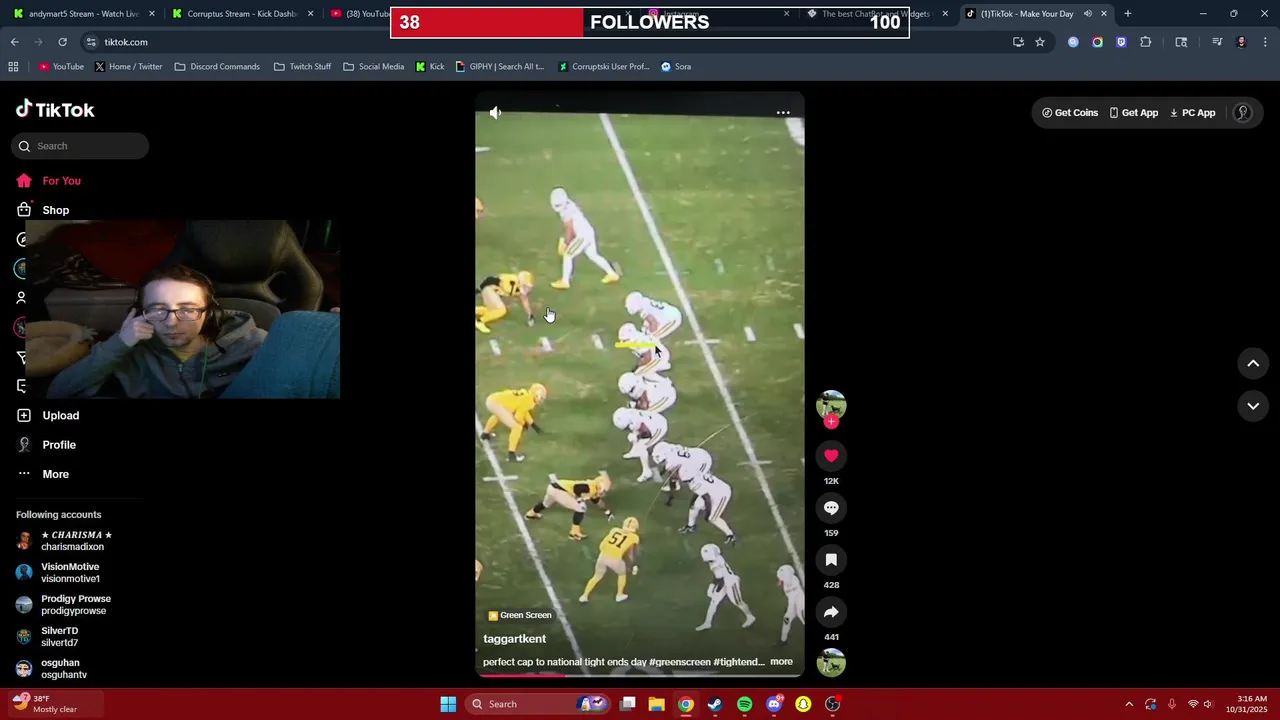Show hidden system tray icons
Viewport: 1280px width, 720px height.
tap(1129, 704)
